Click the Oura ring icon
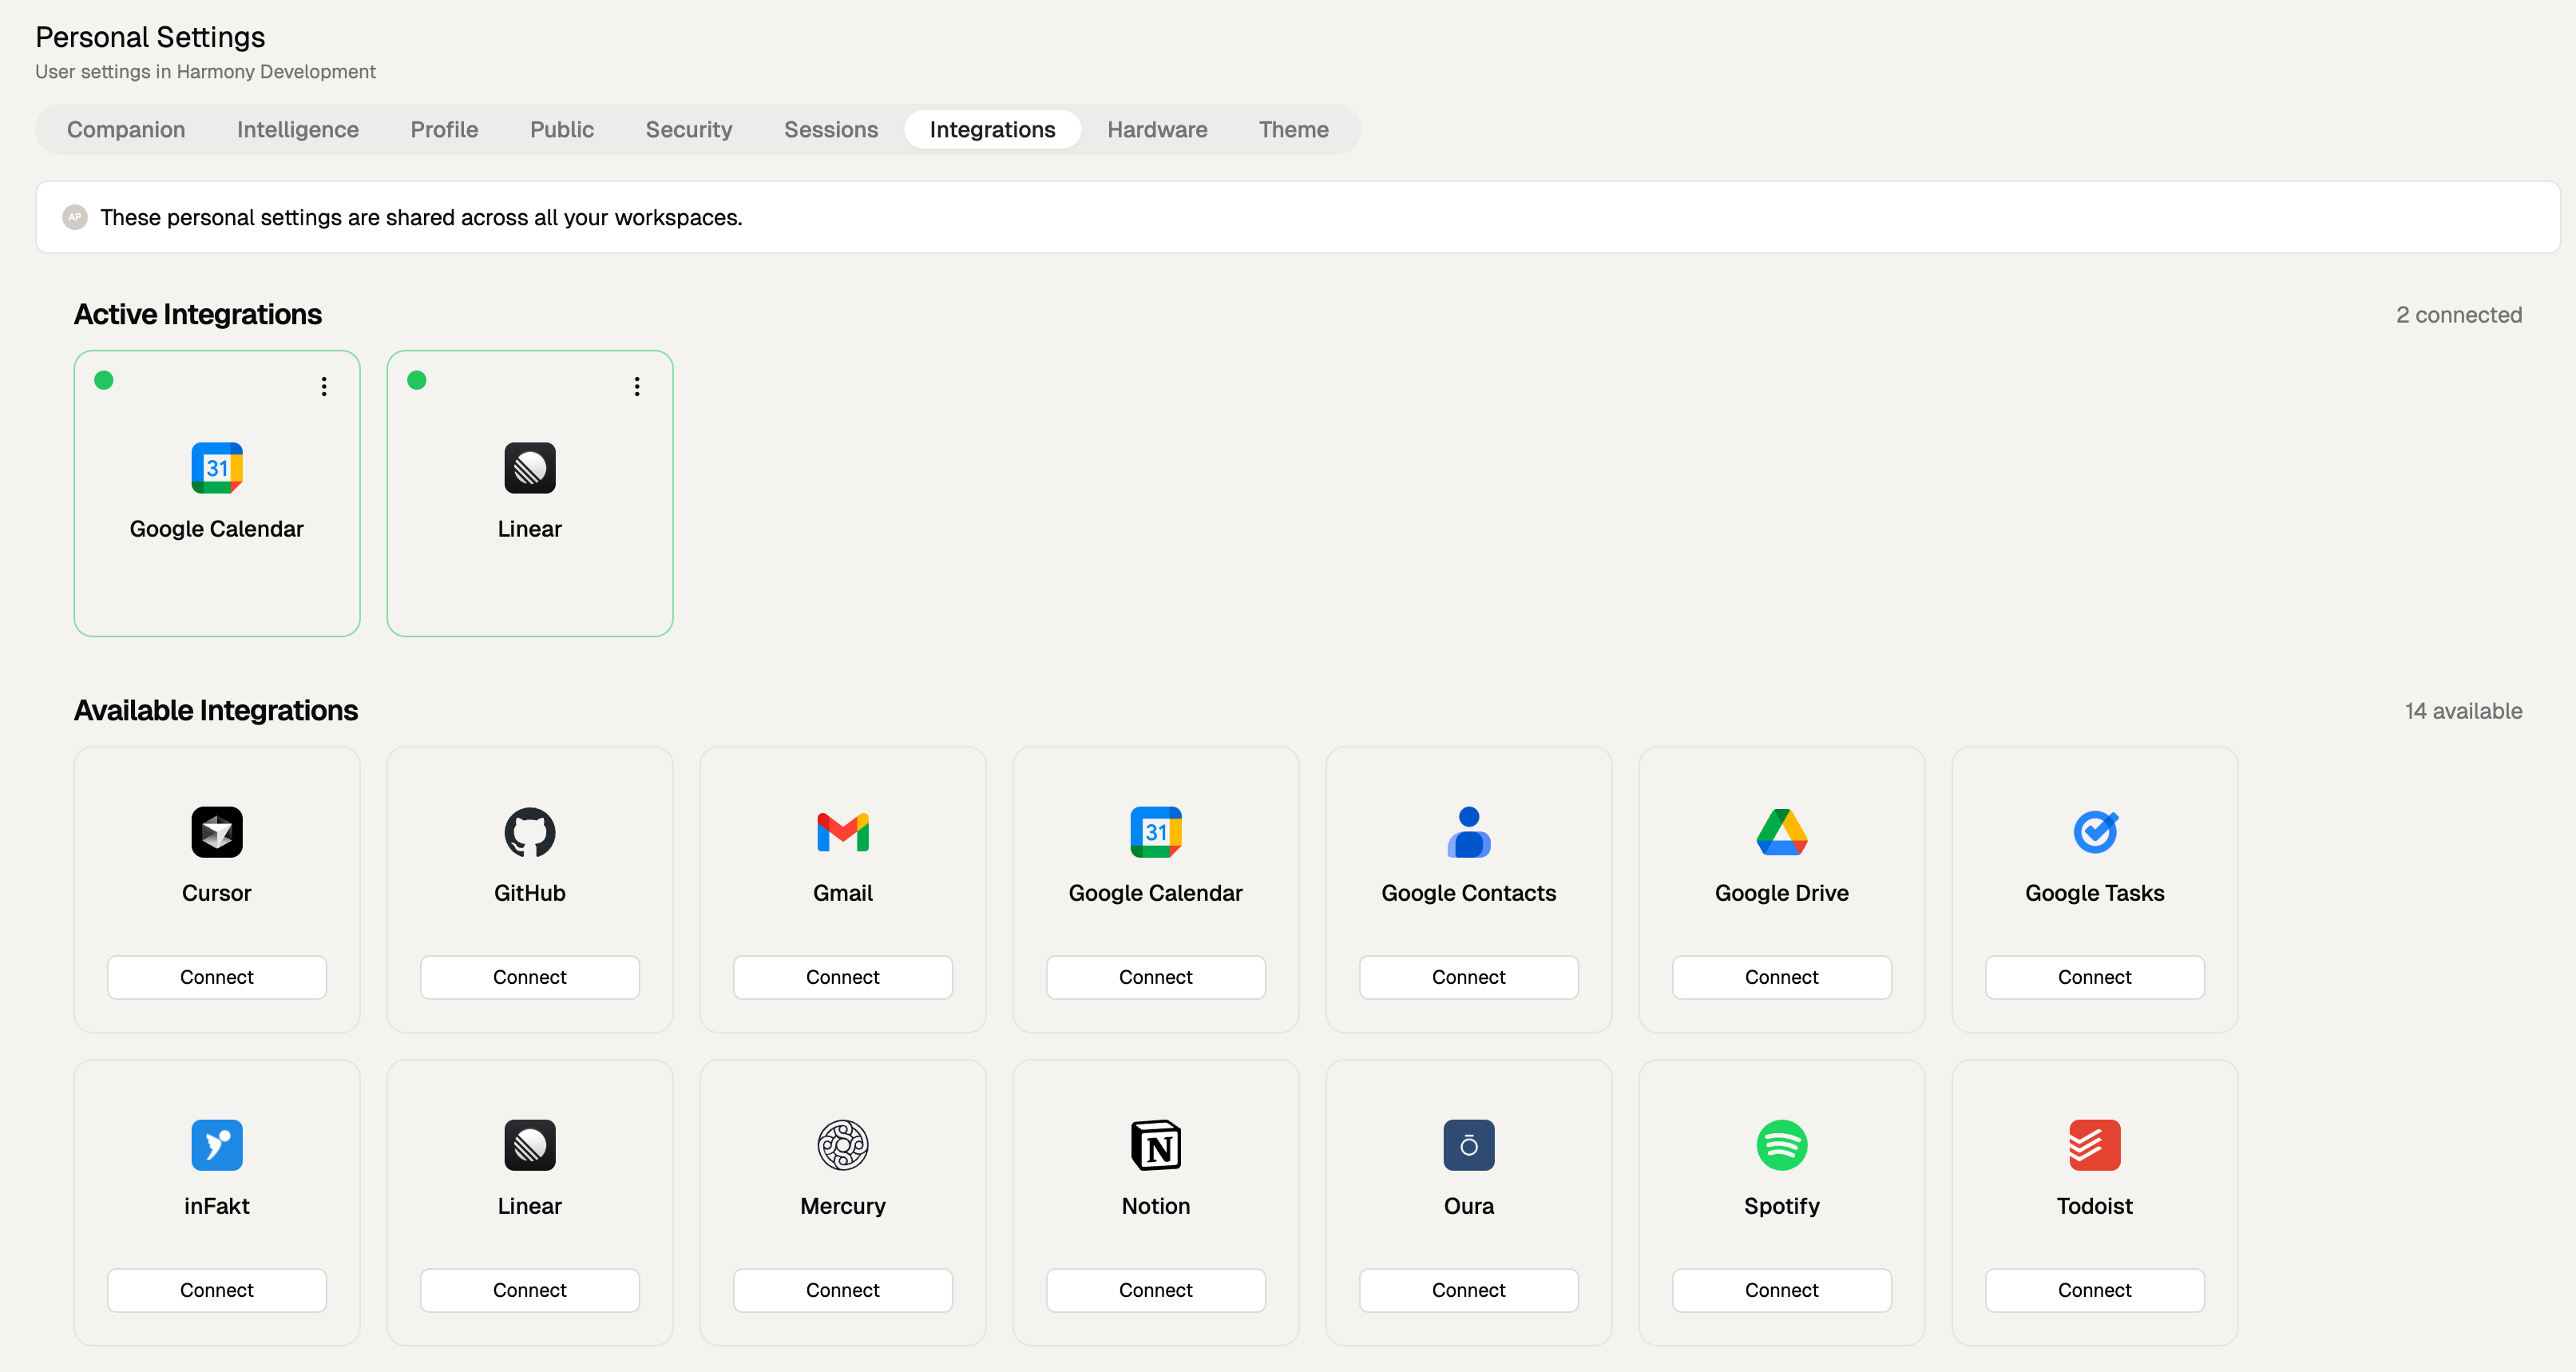The width and height of the screenshot is (2576, 1372). pyautogui.click(x=1469, y=1145)
